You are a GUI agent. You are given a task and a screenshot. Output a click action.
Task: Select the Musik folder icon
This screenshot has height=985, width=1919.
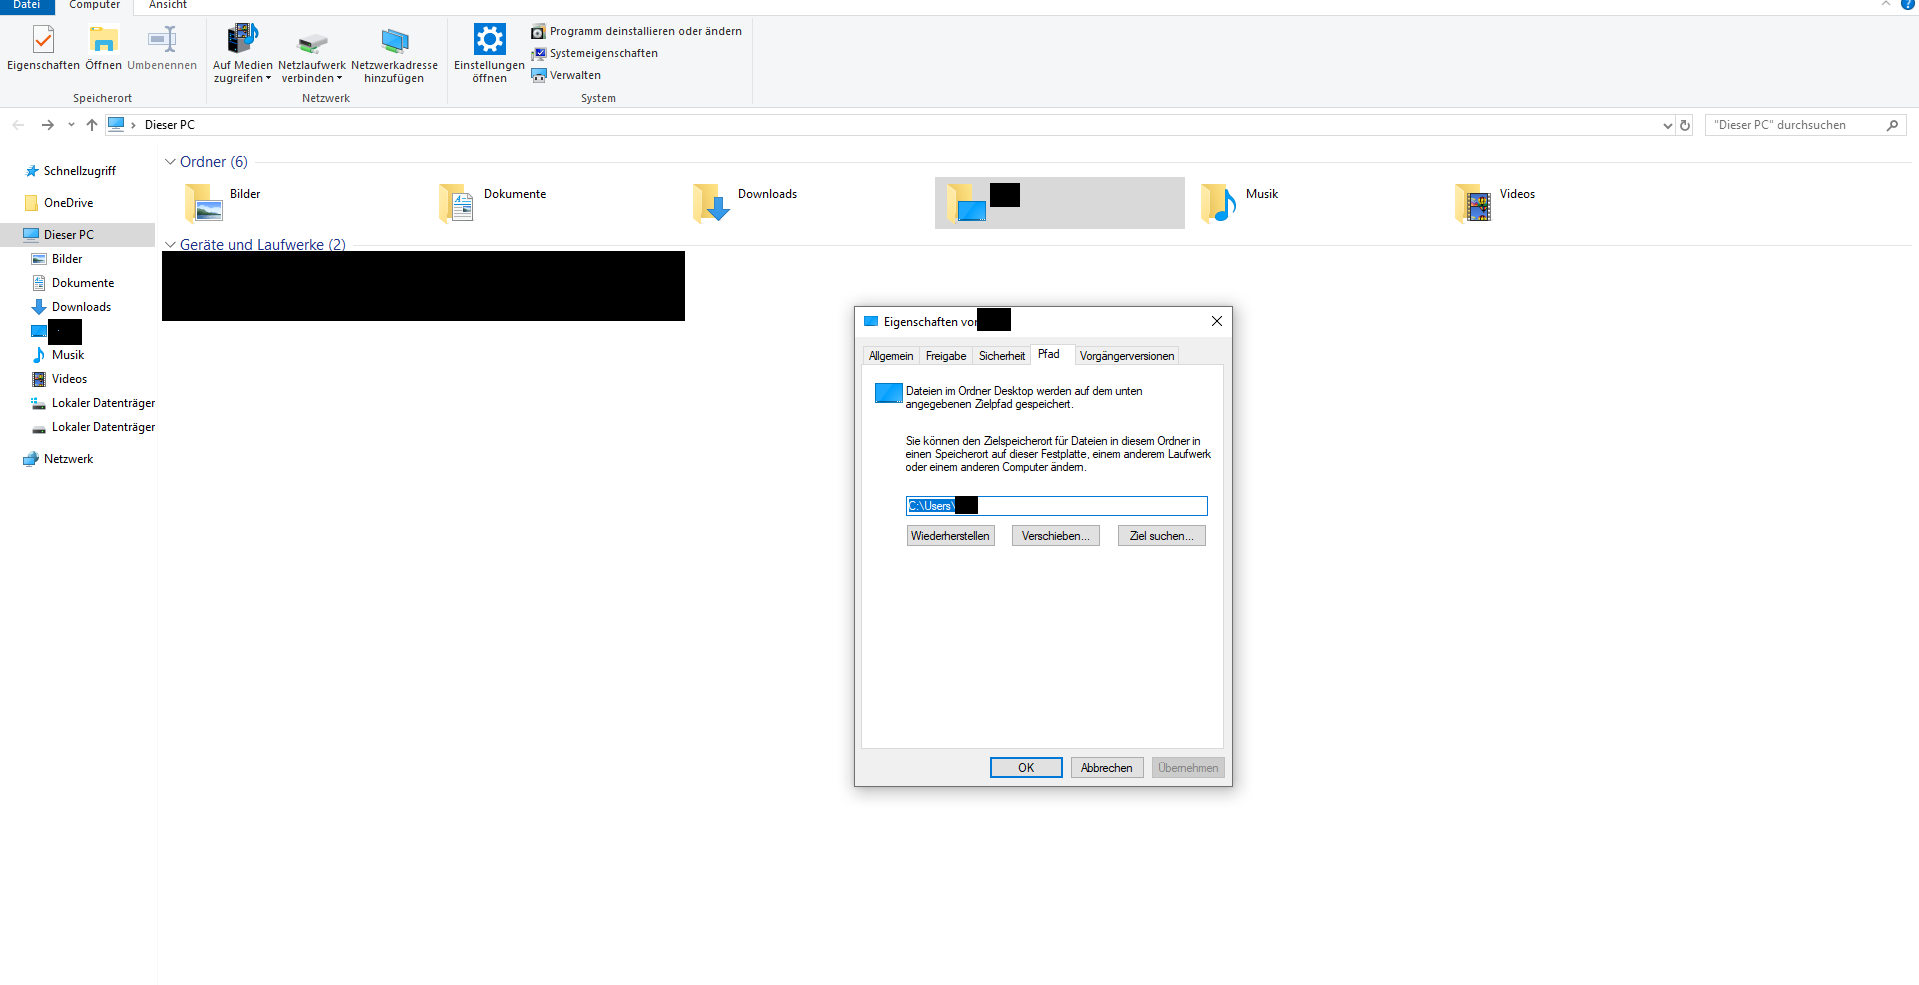[1219, 203]
